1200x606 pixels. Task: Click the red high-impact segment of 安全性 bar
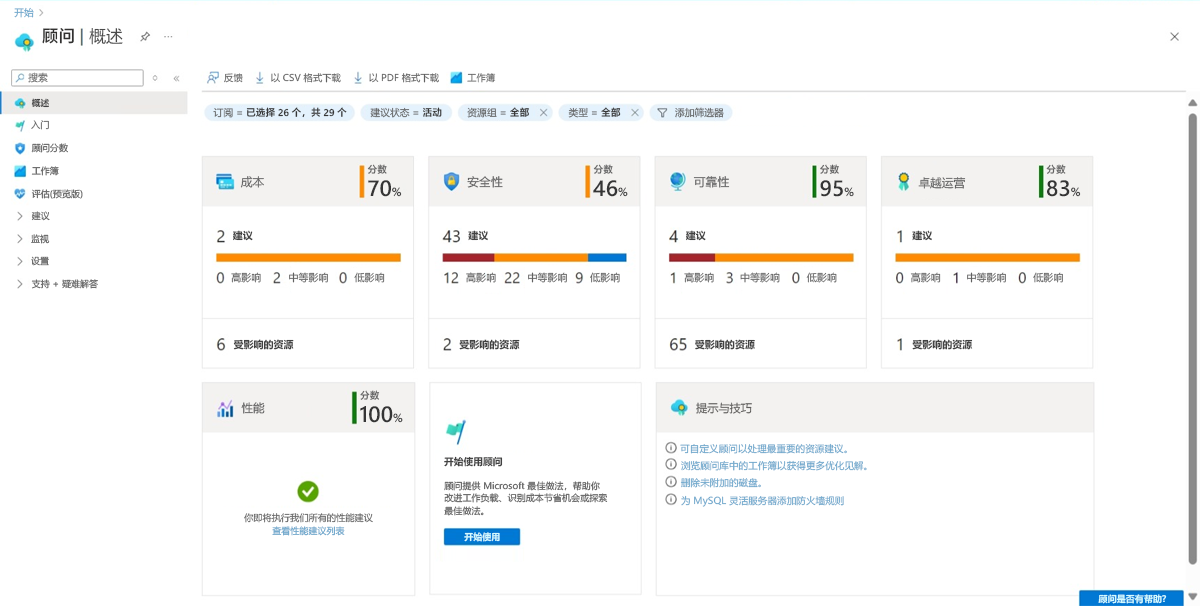pyautogui.click(x=468, y=258)
